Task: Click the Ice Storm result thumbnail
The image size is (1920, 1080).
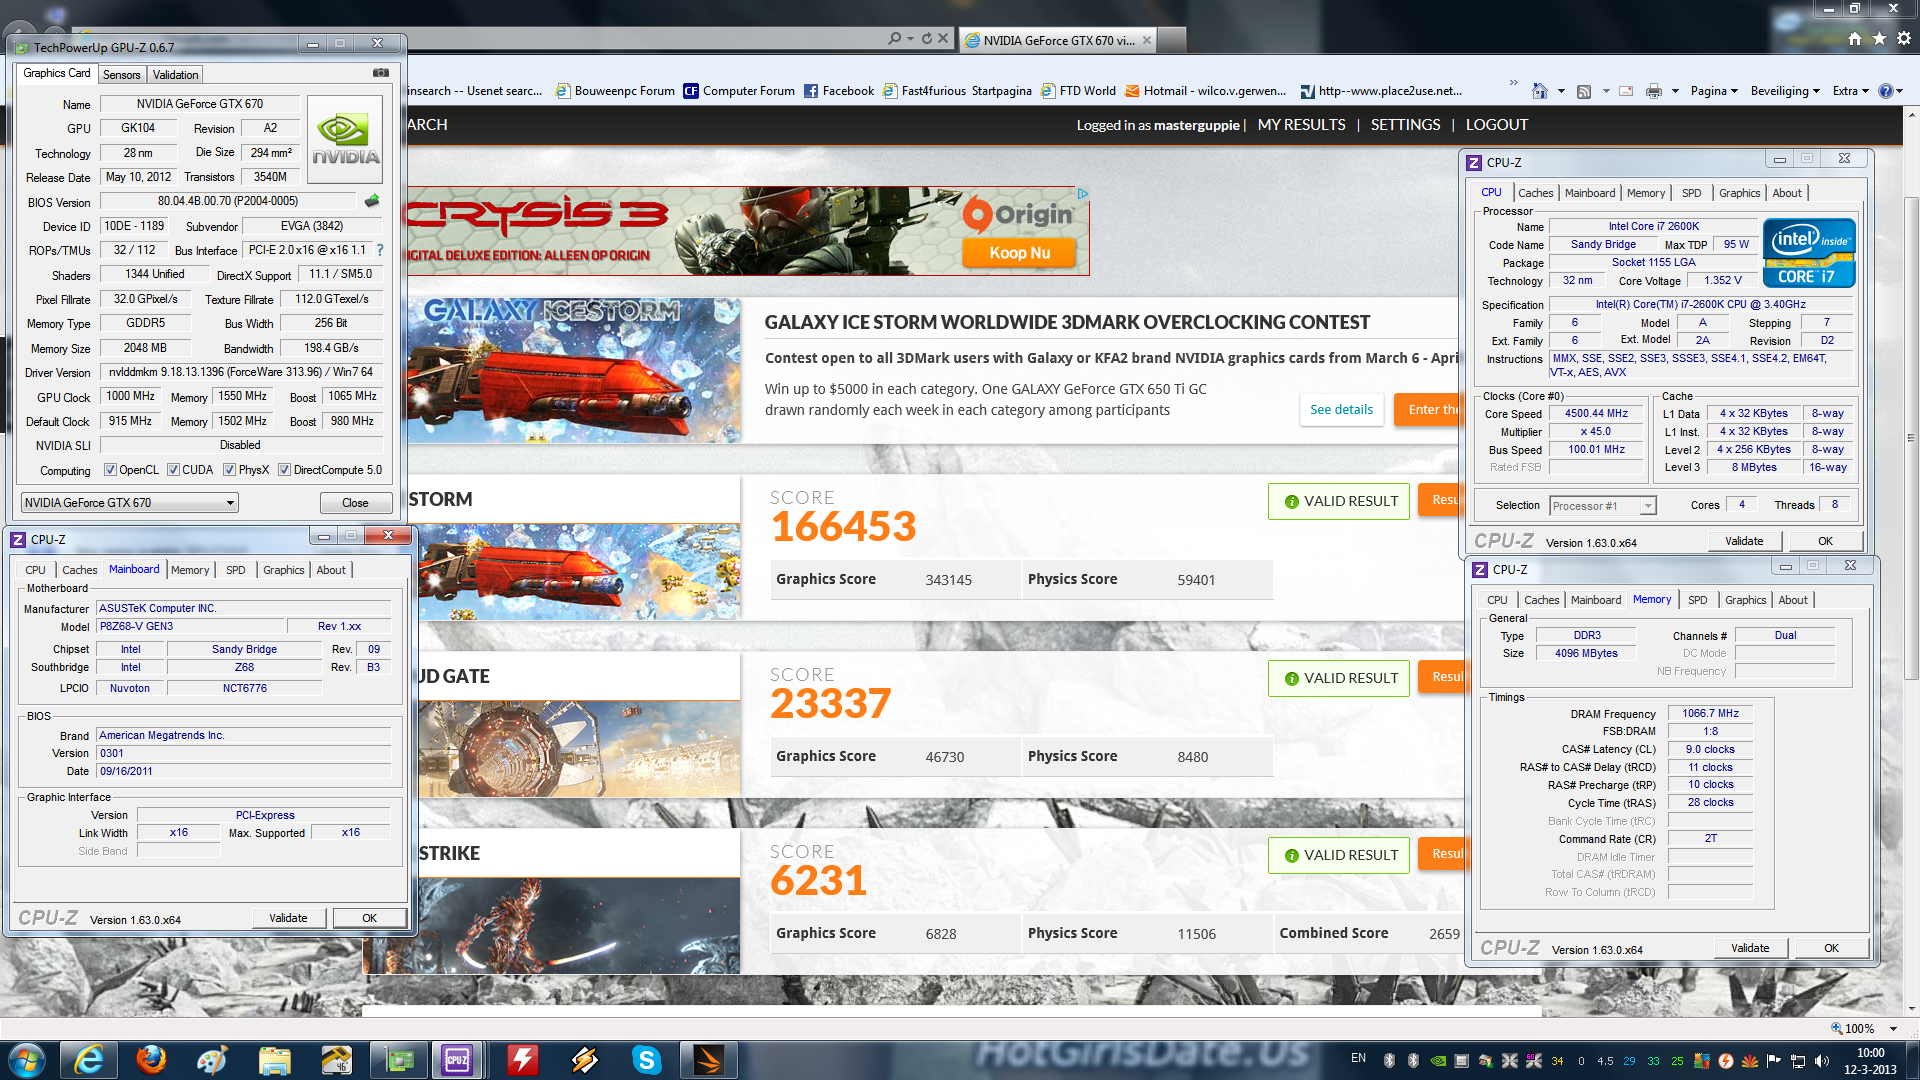Action: (x=580, y=571)
